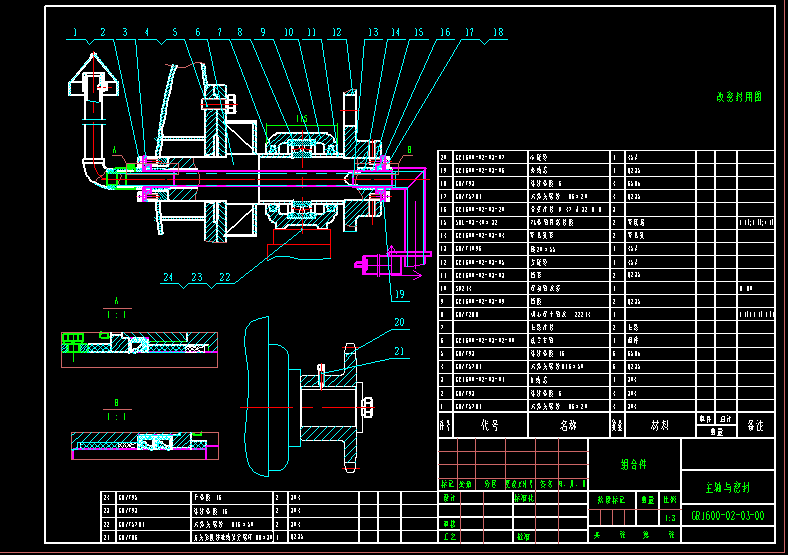
Task: Click the green note 改密封用图
Action: (739, 97)
